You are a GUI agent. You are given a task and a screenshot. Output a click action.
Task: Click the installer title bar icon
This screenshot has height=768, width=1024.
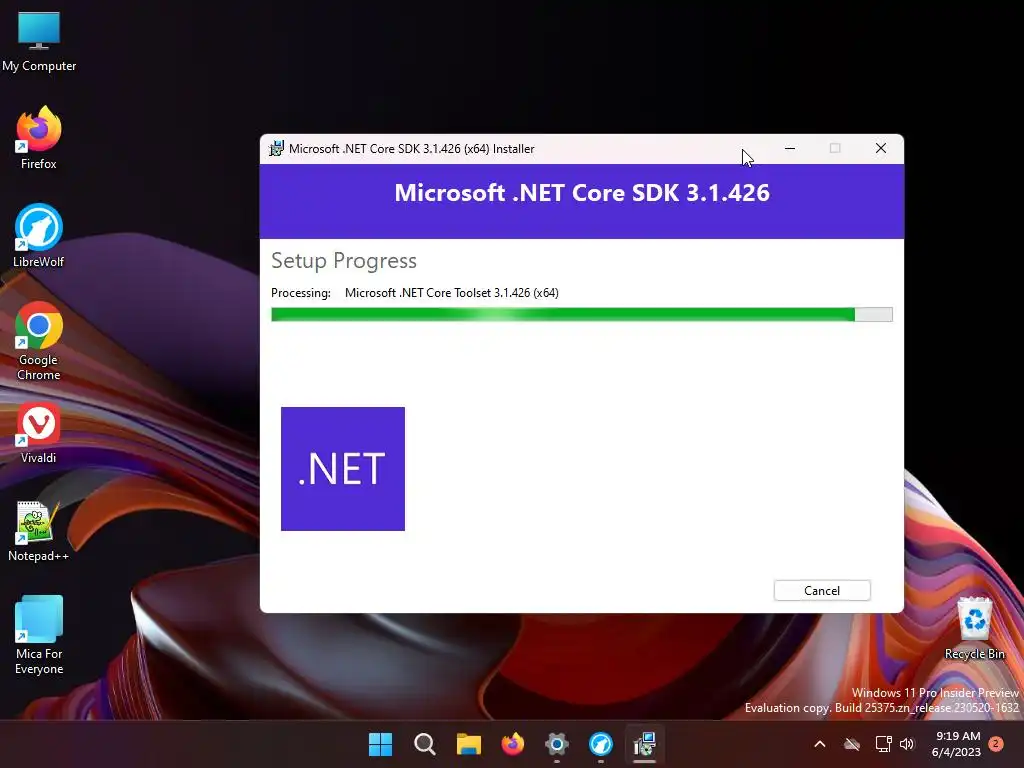[277, 149]
